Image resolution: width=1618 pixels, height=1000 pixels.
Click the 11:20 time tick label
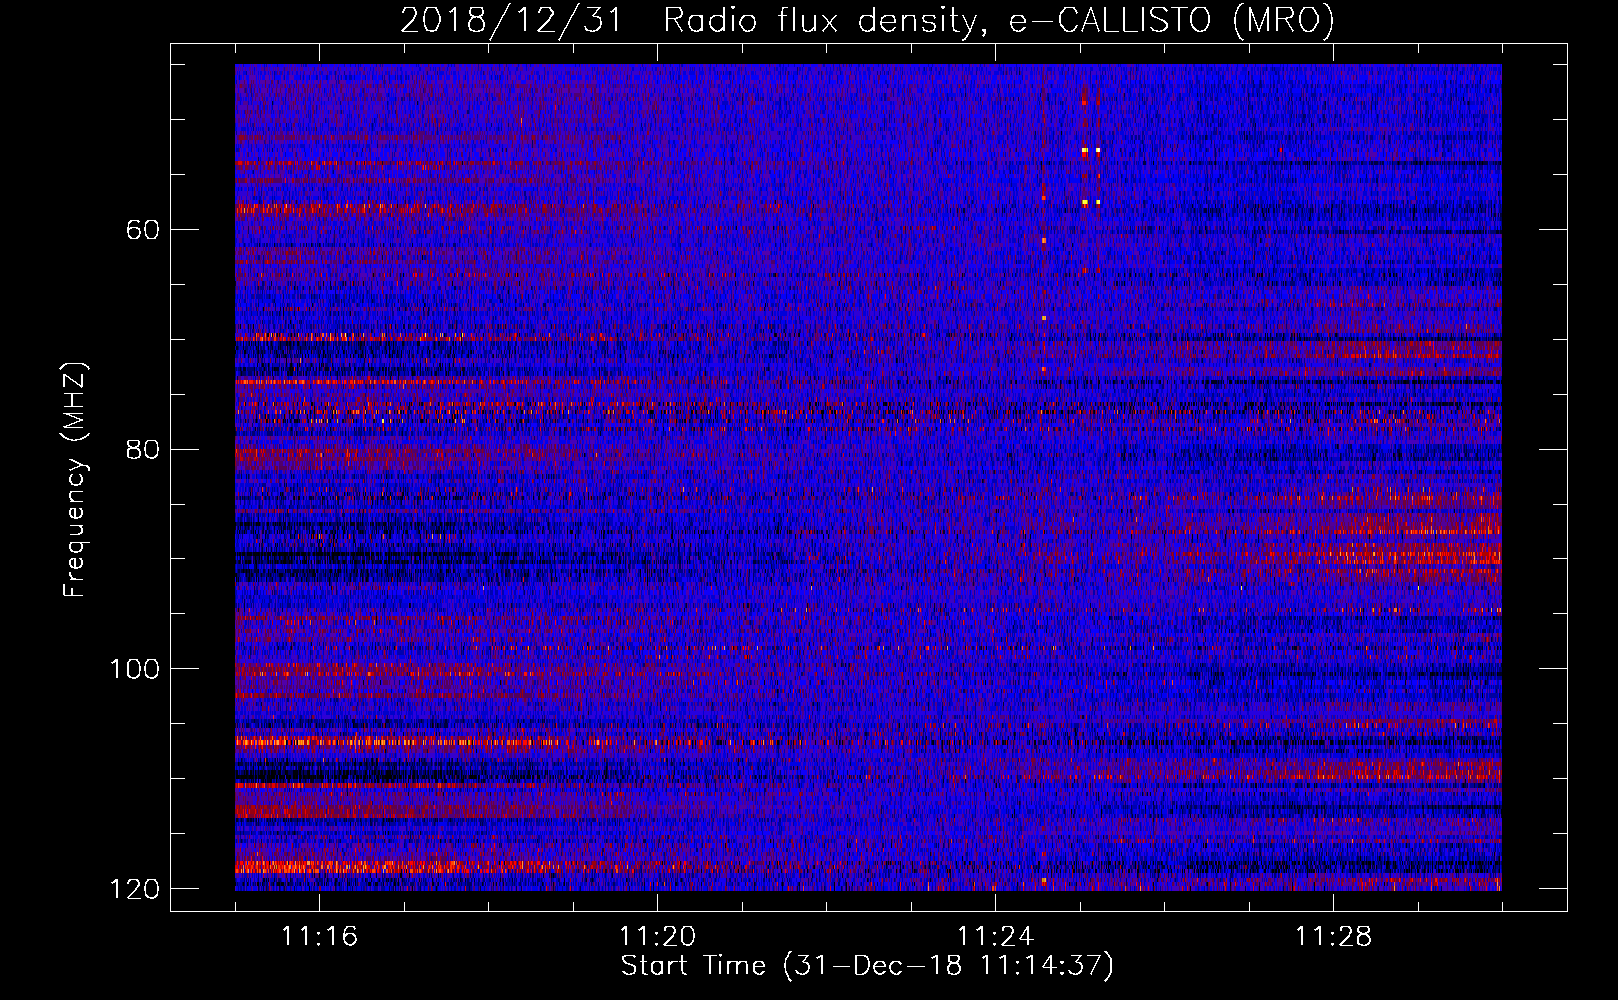[x=657, y=936]
